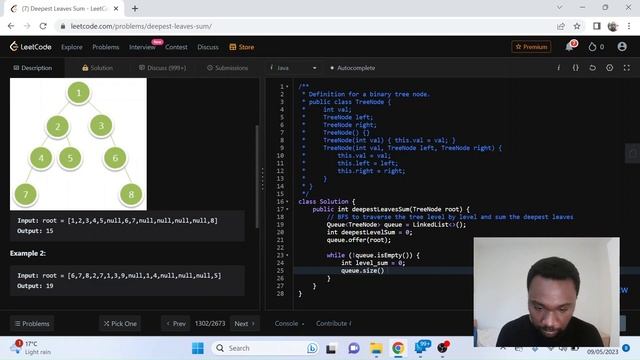This screenshot has width=640, height=360.
Task: Go to the Prev problem
Action: (176, 324)
